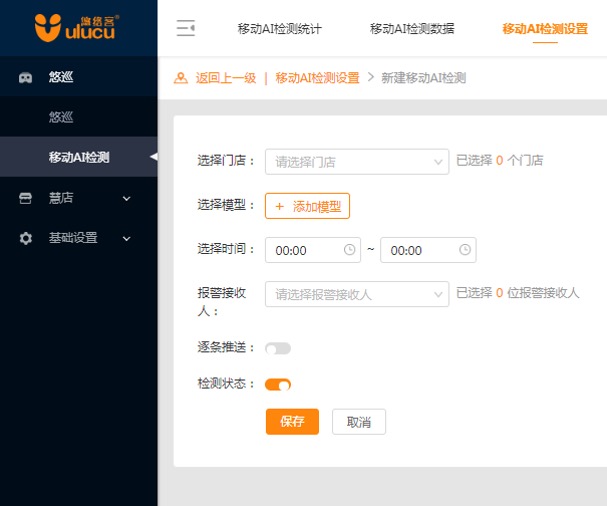Enable the 逐条推送 switch
The height and width of the screenshot is (506, 607).
(278, 348)
